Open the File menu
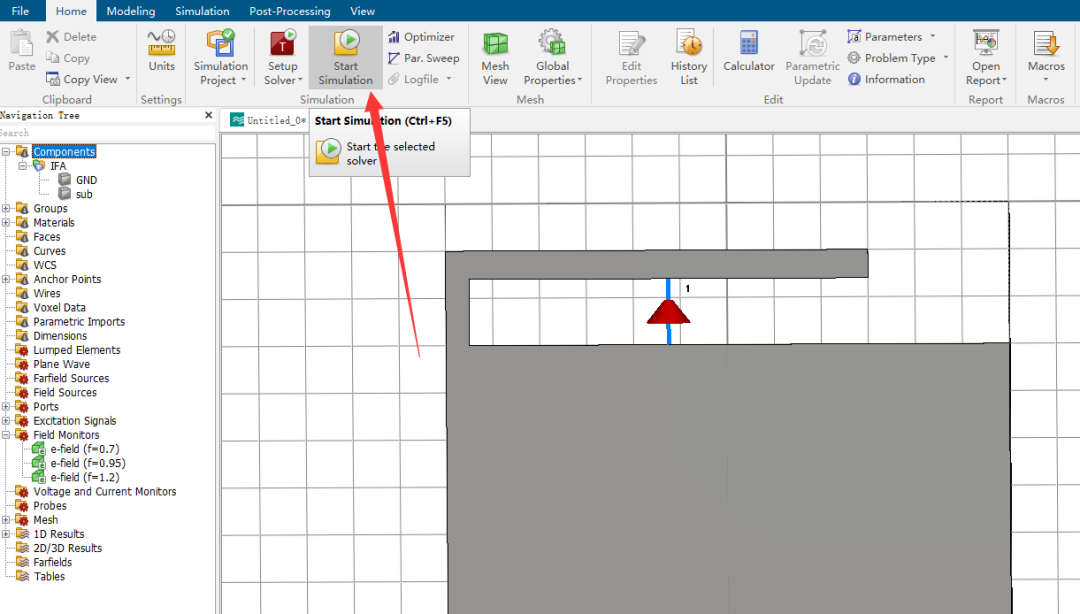This screenshot has width=1080, height=614. coord(21,11)
